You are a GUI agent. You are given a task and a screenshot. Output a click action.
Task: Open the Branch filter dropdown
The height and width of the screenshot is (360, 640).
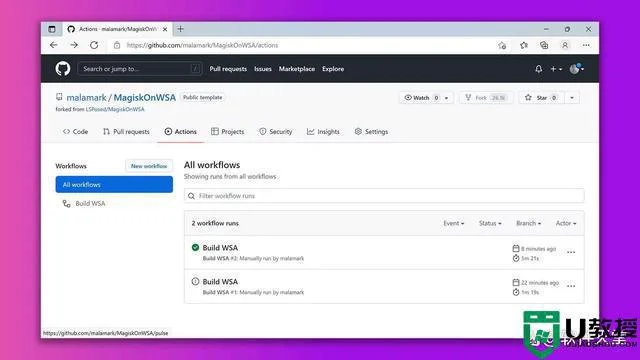[x=529, y=223]
